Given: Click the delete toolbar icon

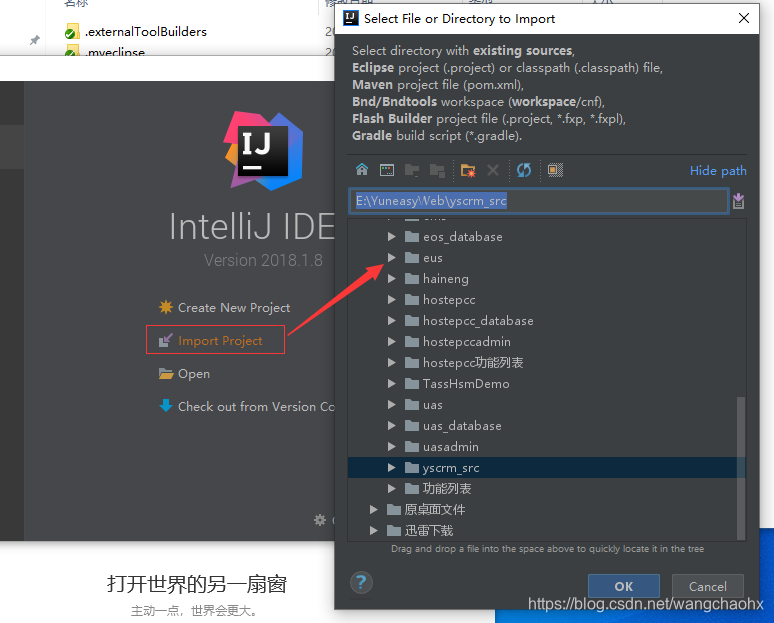Looking at the screenshot, I should point(493,170).
